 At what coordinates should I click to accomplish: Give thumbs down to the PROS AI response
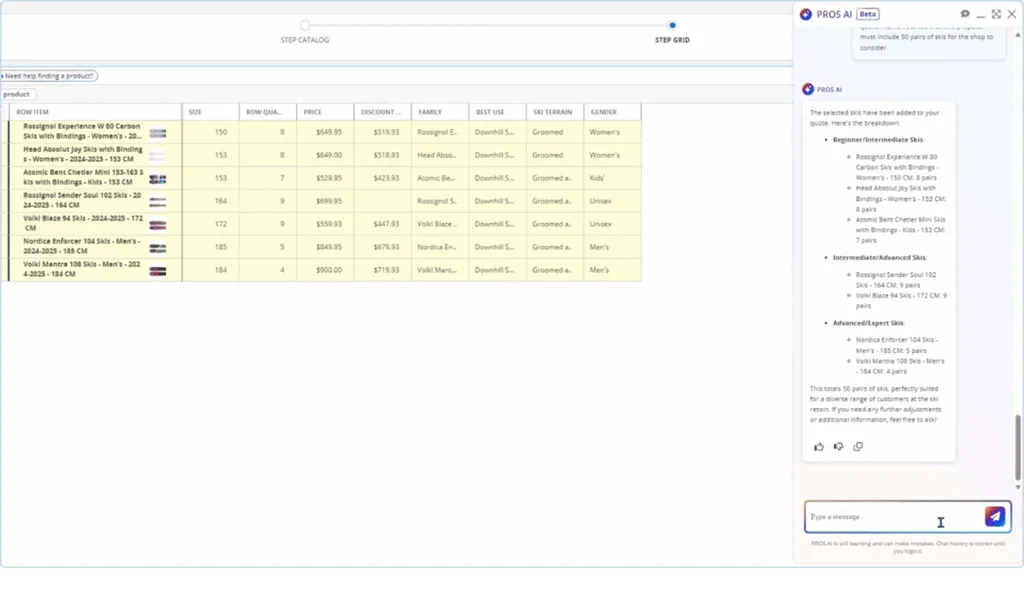(x=839, y=447)
